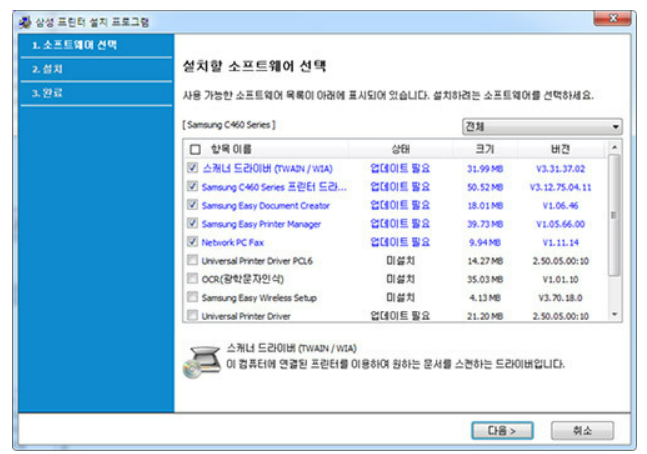Sort by 크기 column header
This screenshot has height=454, width=647.
click(485, 149)
